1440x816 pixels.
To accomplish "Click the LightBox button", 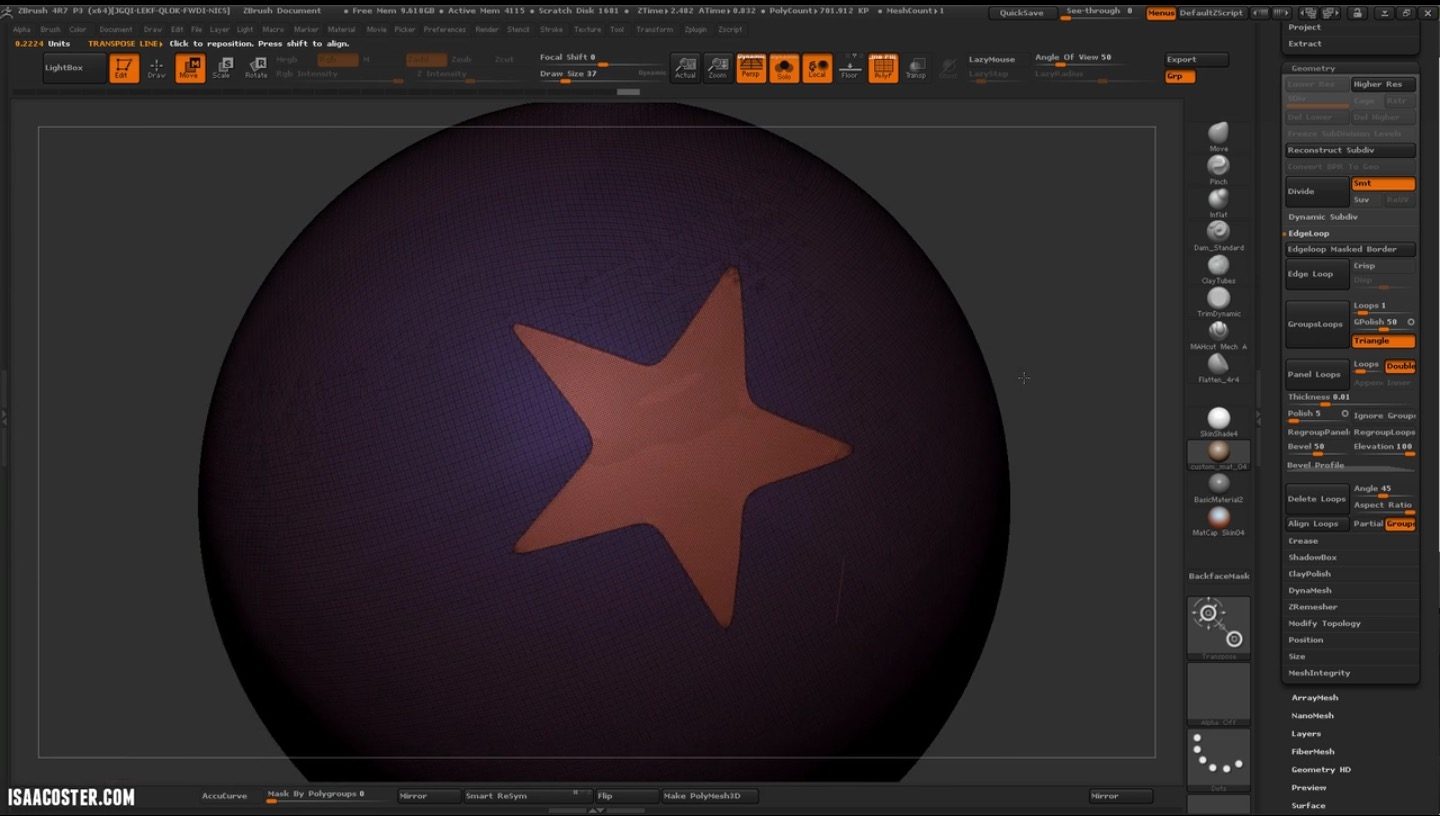I will click(x=74, y=68).
